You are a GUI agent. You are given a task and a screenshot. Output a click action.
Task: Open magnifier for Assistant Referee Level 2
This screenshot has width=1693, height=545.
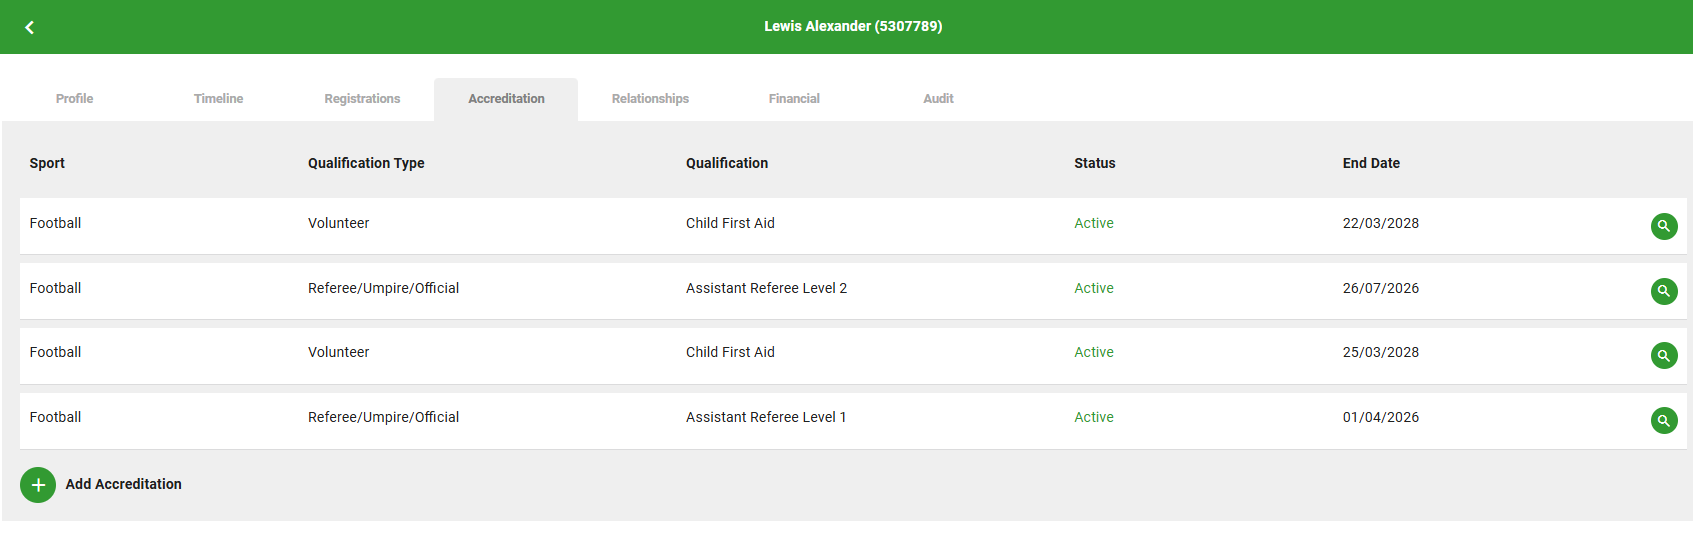coord(1664,291)
